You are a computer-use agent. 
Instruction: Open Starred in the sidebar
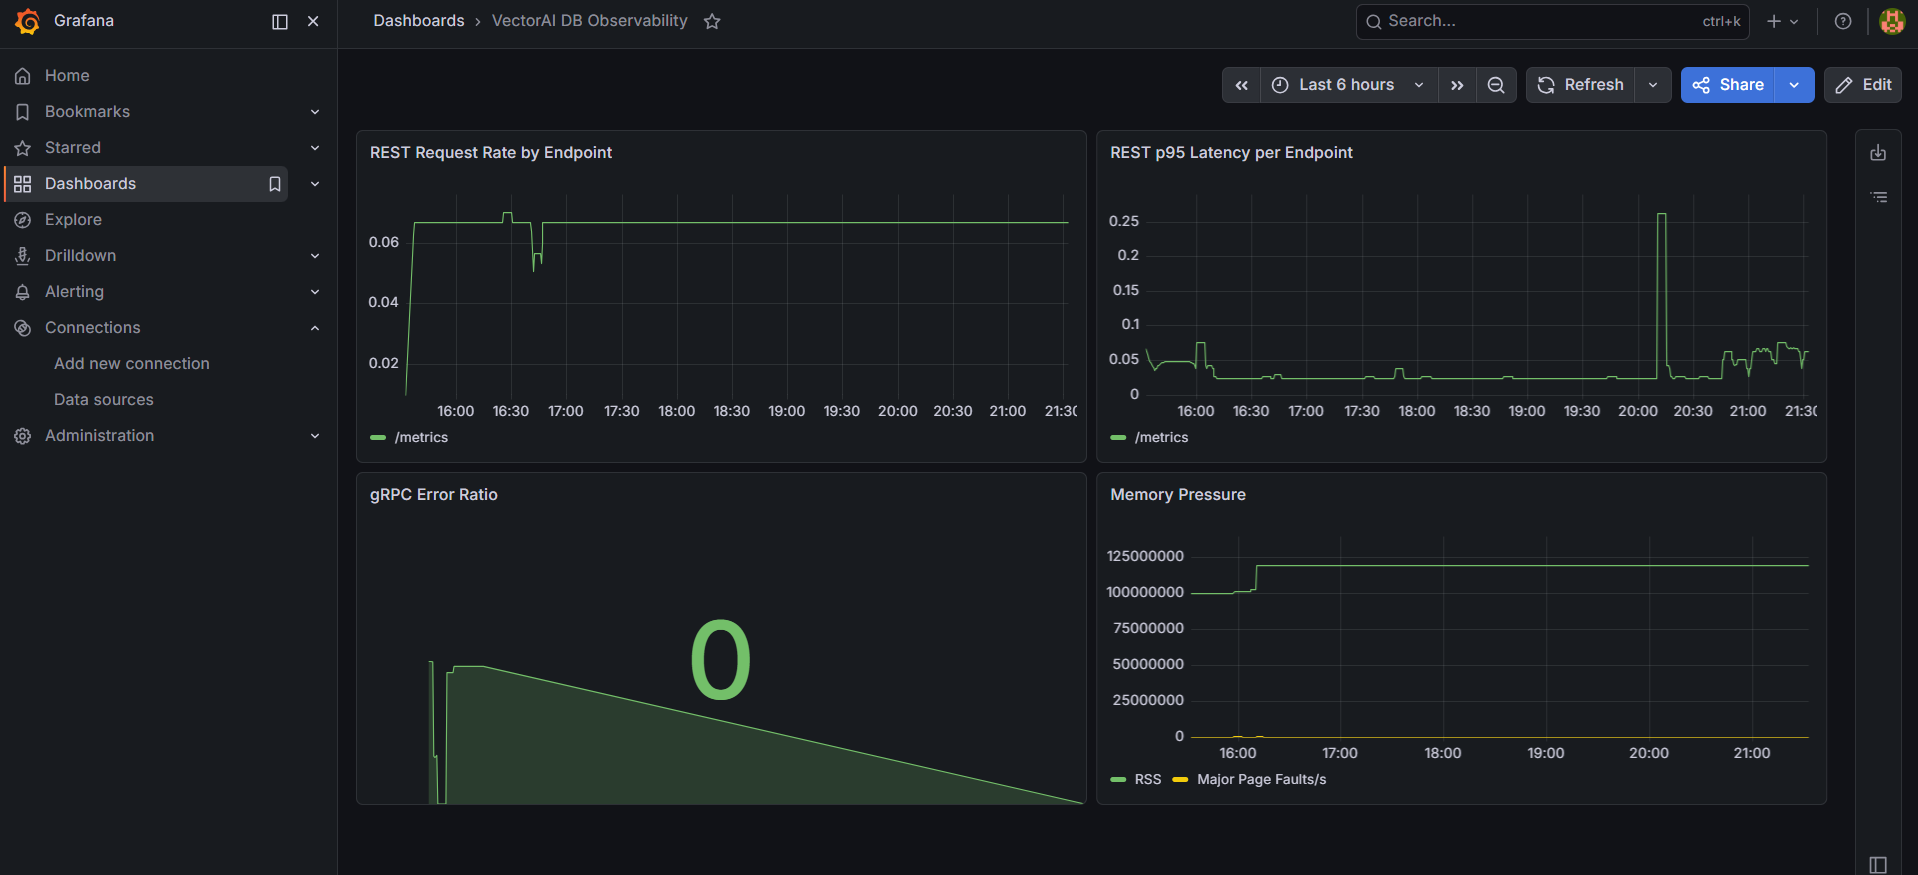click(x=73, y=148)
